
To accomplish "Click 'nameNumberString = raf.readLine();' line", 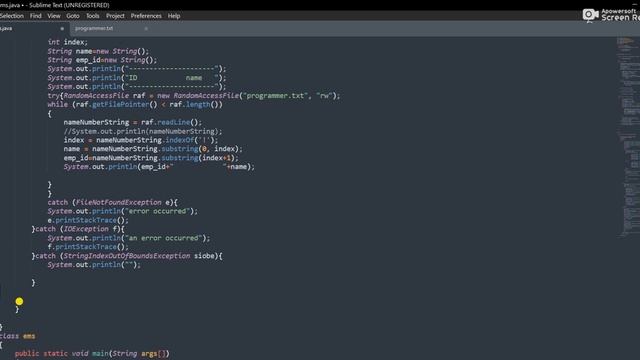I will tap(133, 122).
